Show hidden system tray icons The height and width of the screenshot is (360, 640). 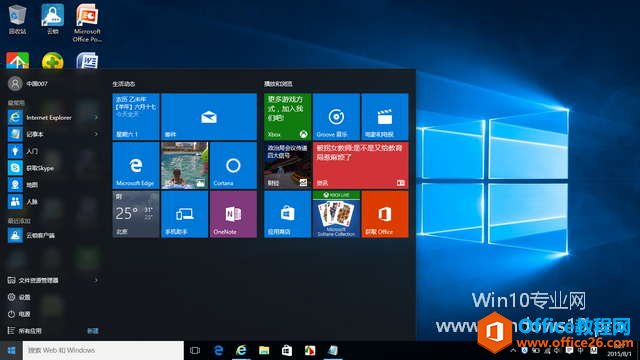(x=513, y=351)
